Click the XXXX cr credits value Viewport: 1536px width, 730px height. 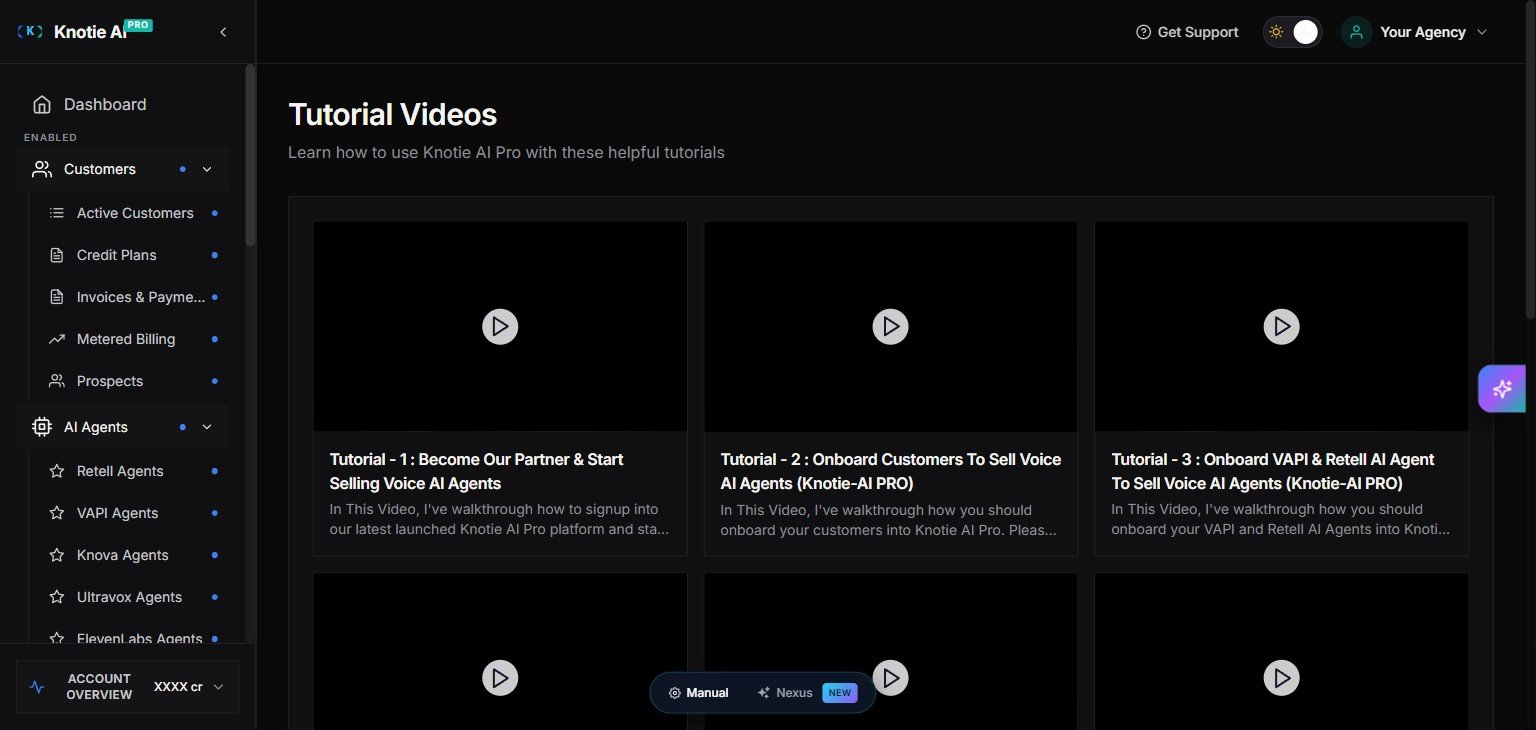178,687
